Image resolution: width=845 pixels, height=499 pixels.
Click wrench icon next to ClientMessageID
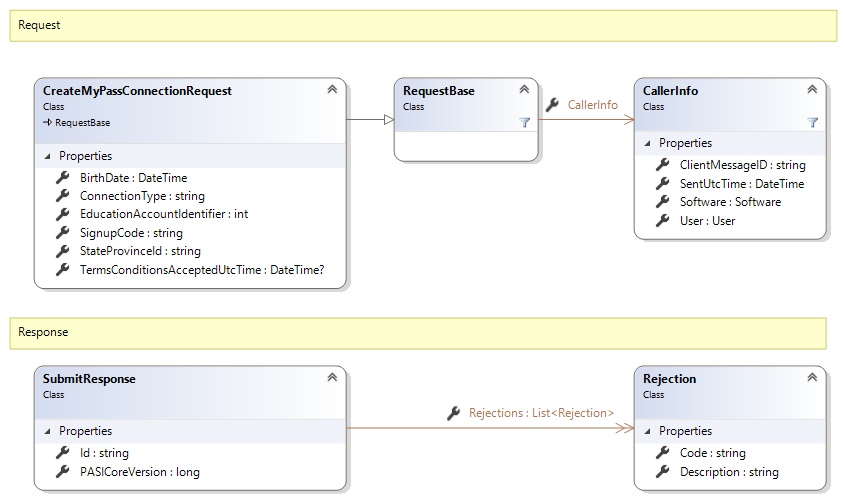[663, 165]
